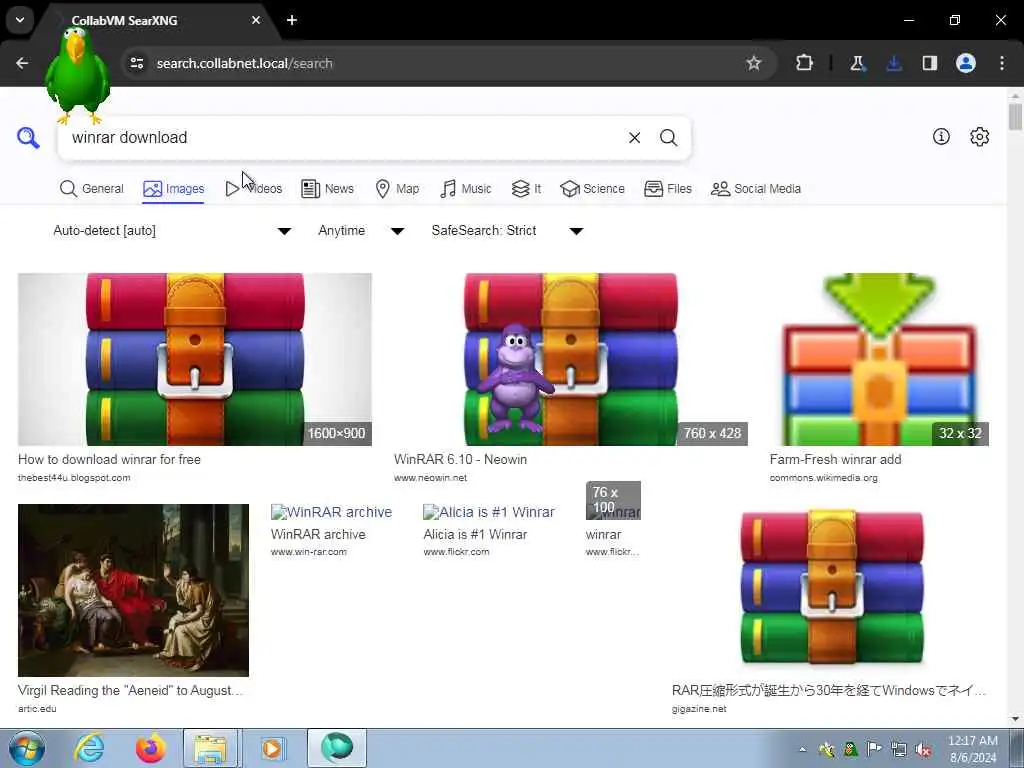Click the artic.edu source text
Image resolution: width=1024 pixels, height=768 pixels.
click(x=37, y=709)
